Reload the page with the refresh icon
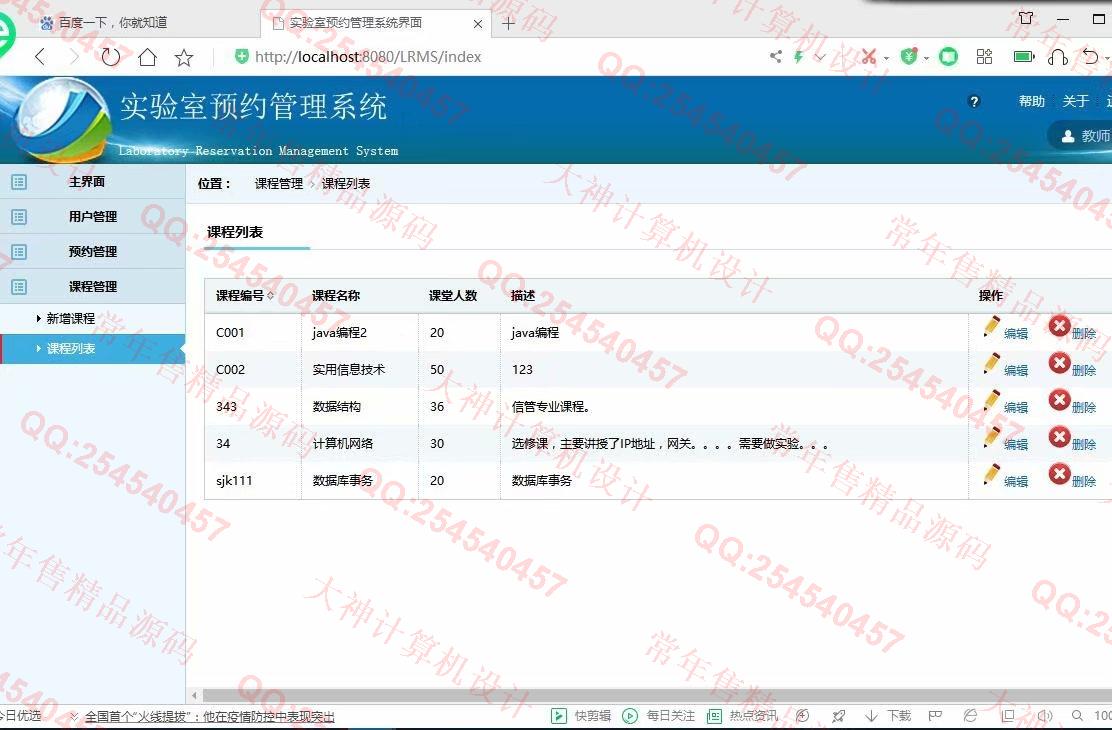The image size is (1112, 730). [x=111, y=57]
